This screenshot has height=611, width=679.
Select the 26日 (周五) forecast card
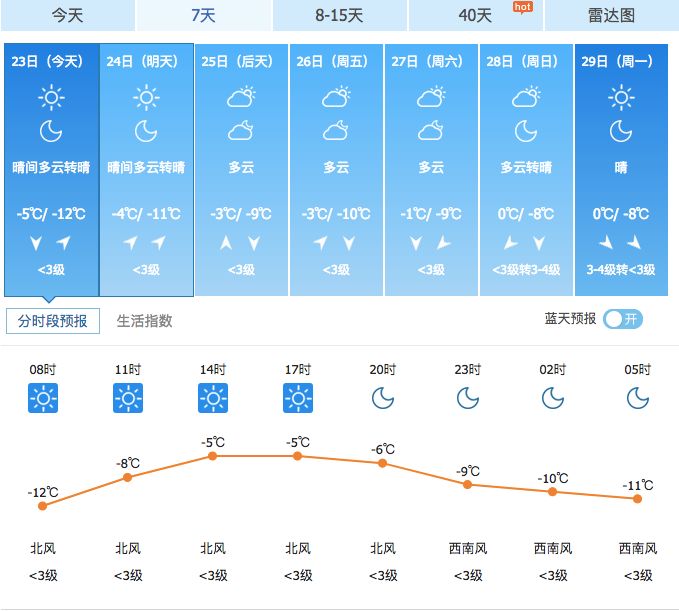tap(336, 170)
